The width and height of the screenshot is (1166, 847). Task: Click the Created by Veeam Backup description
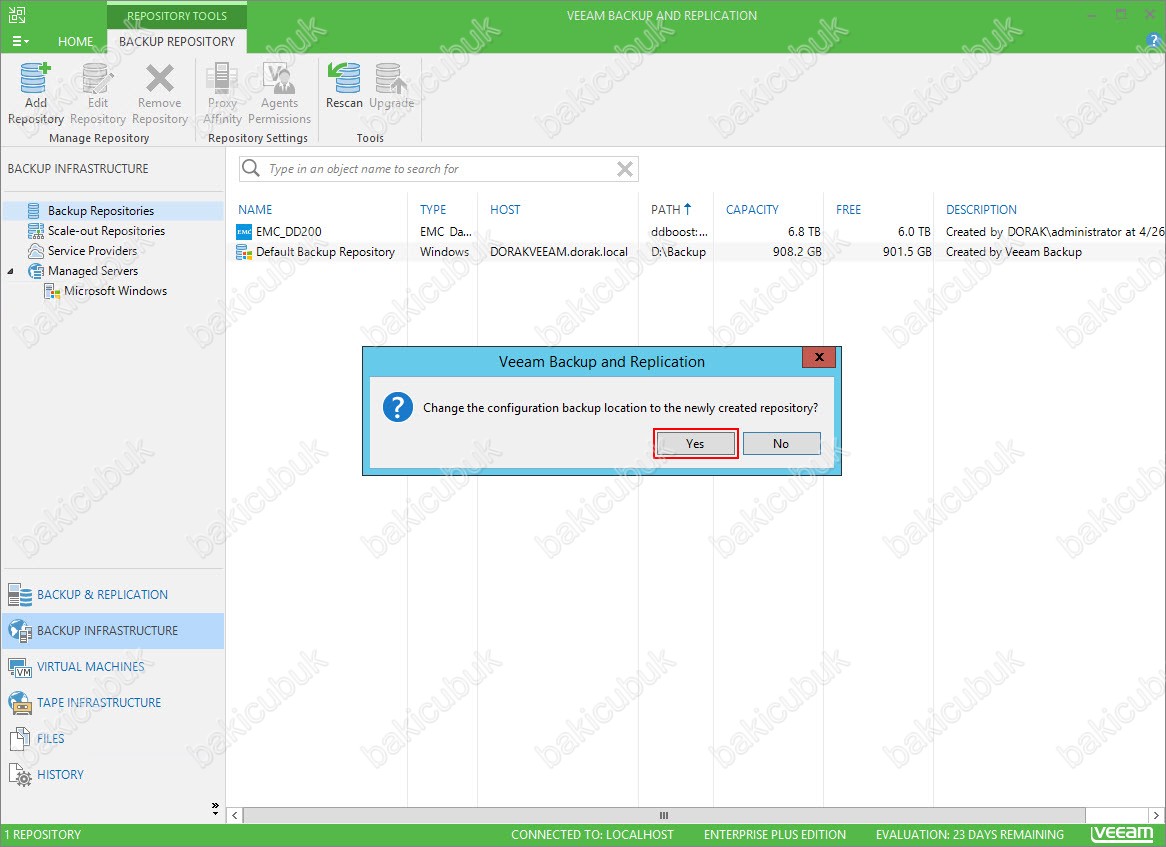pyautogui.click(x=1014, y=252)
